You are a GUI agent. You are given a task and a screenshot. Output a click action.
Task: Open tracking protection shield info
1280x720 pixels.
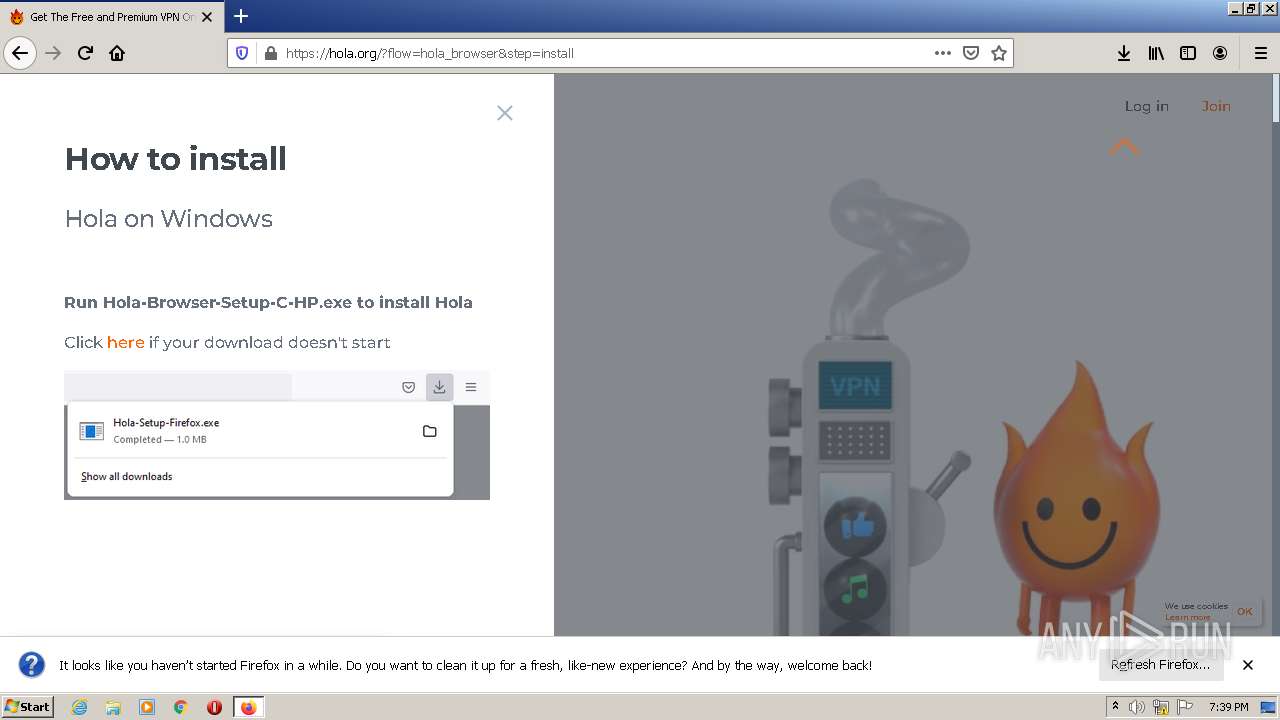(242, 53)
